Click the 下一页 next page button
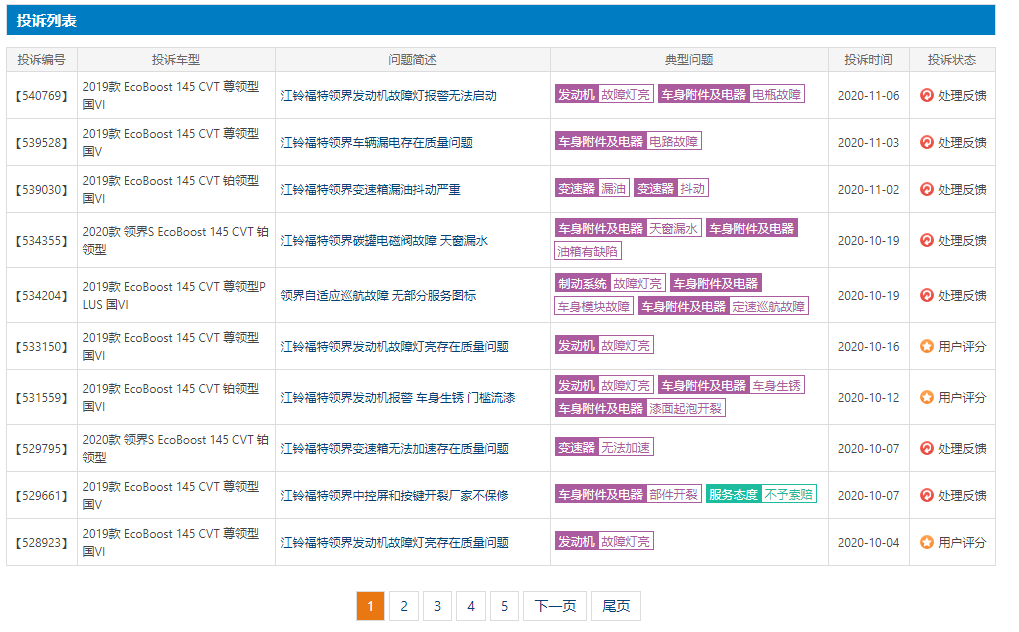Image resolution: width=1019 pixels, height=632 pixels. click(x=555, y=606)
